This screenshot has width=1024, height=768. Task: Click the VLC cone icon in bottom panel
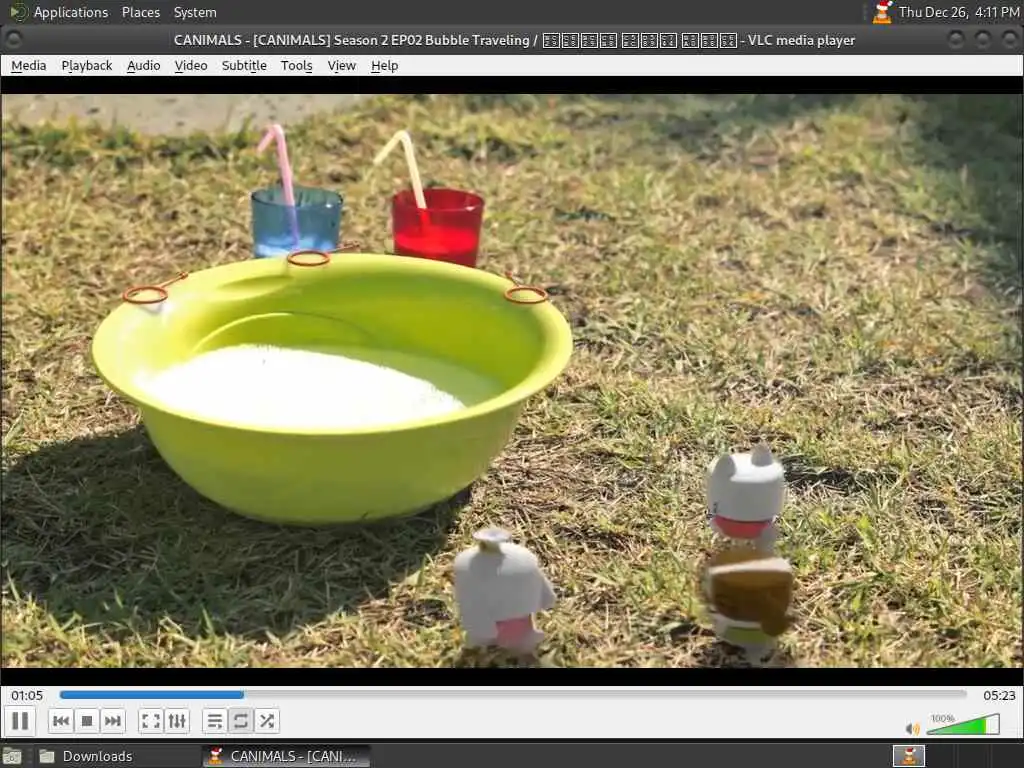[x=908, y=756]
